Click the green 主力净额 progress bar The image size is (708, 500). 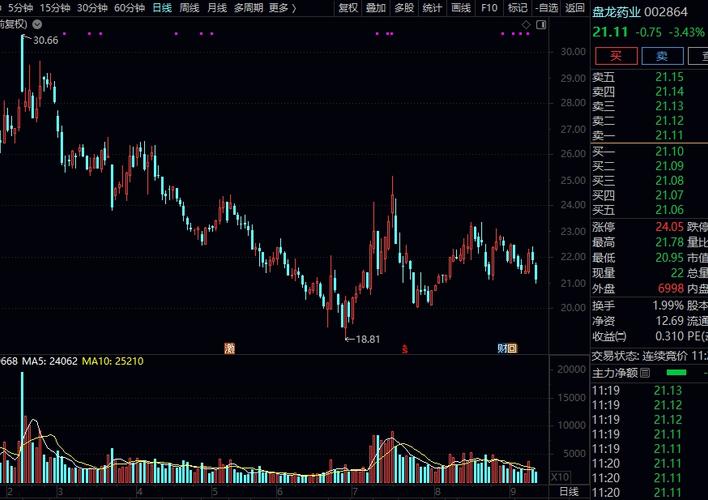(676, 373)
